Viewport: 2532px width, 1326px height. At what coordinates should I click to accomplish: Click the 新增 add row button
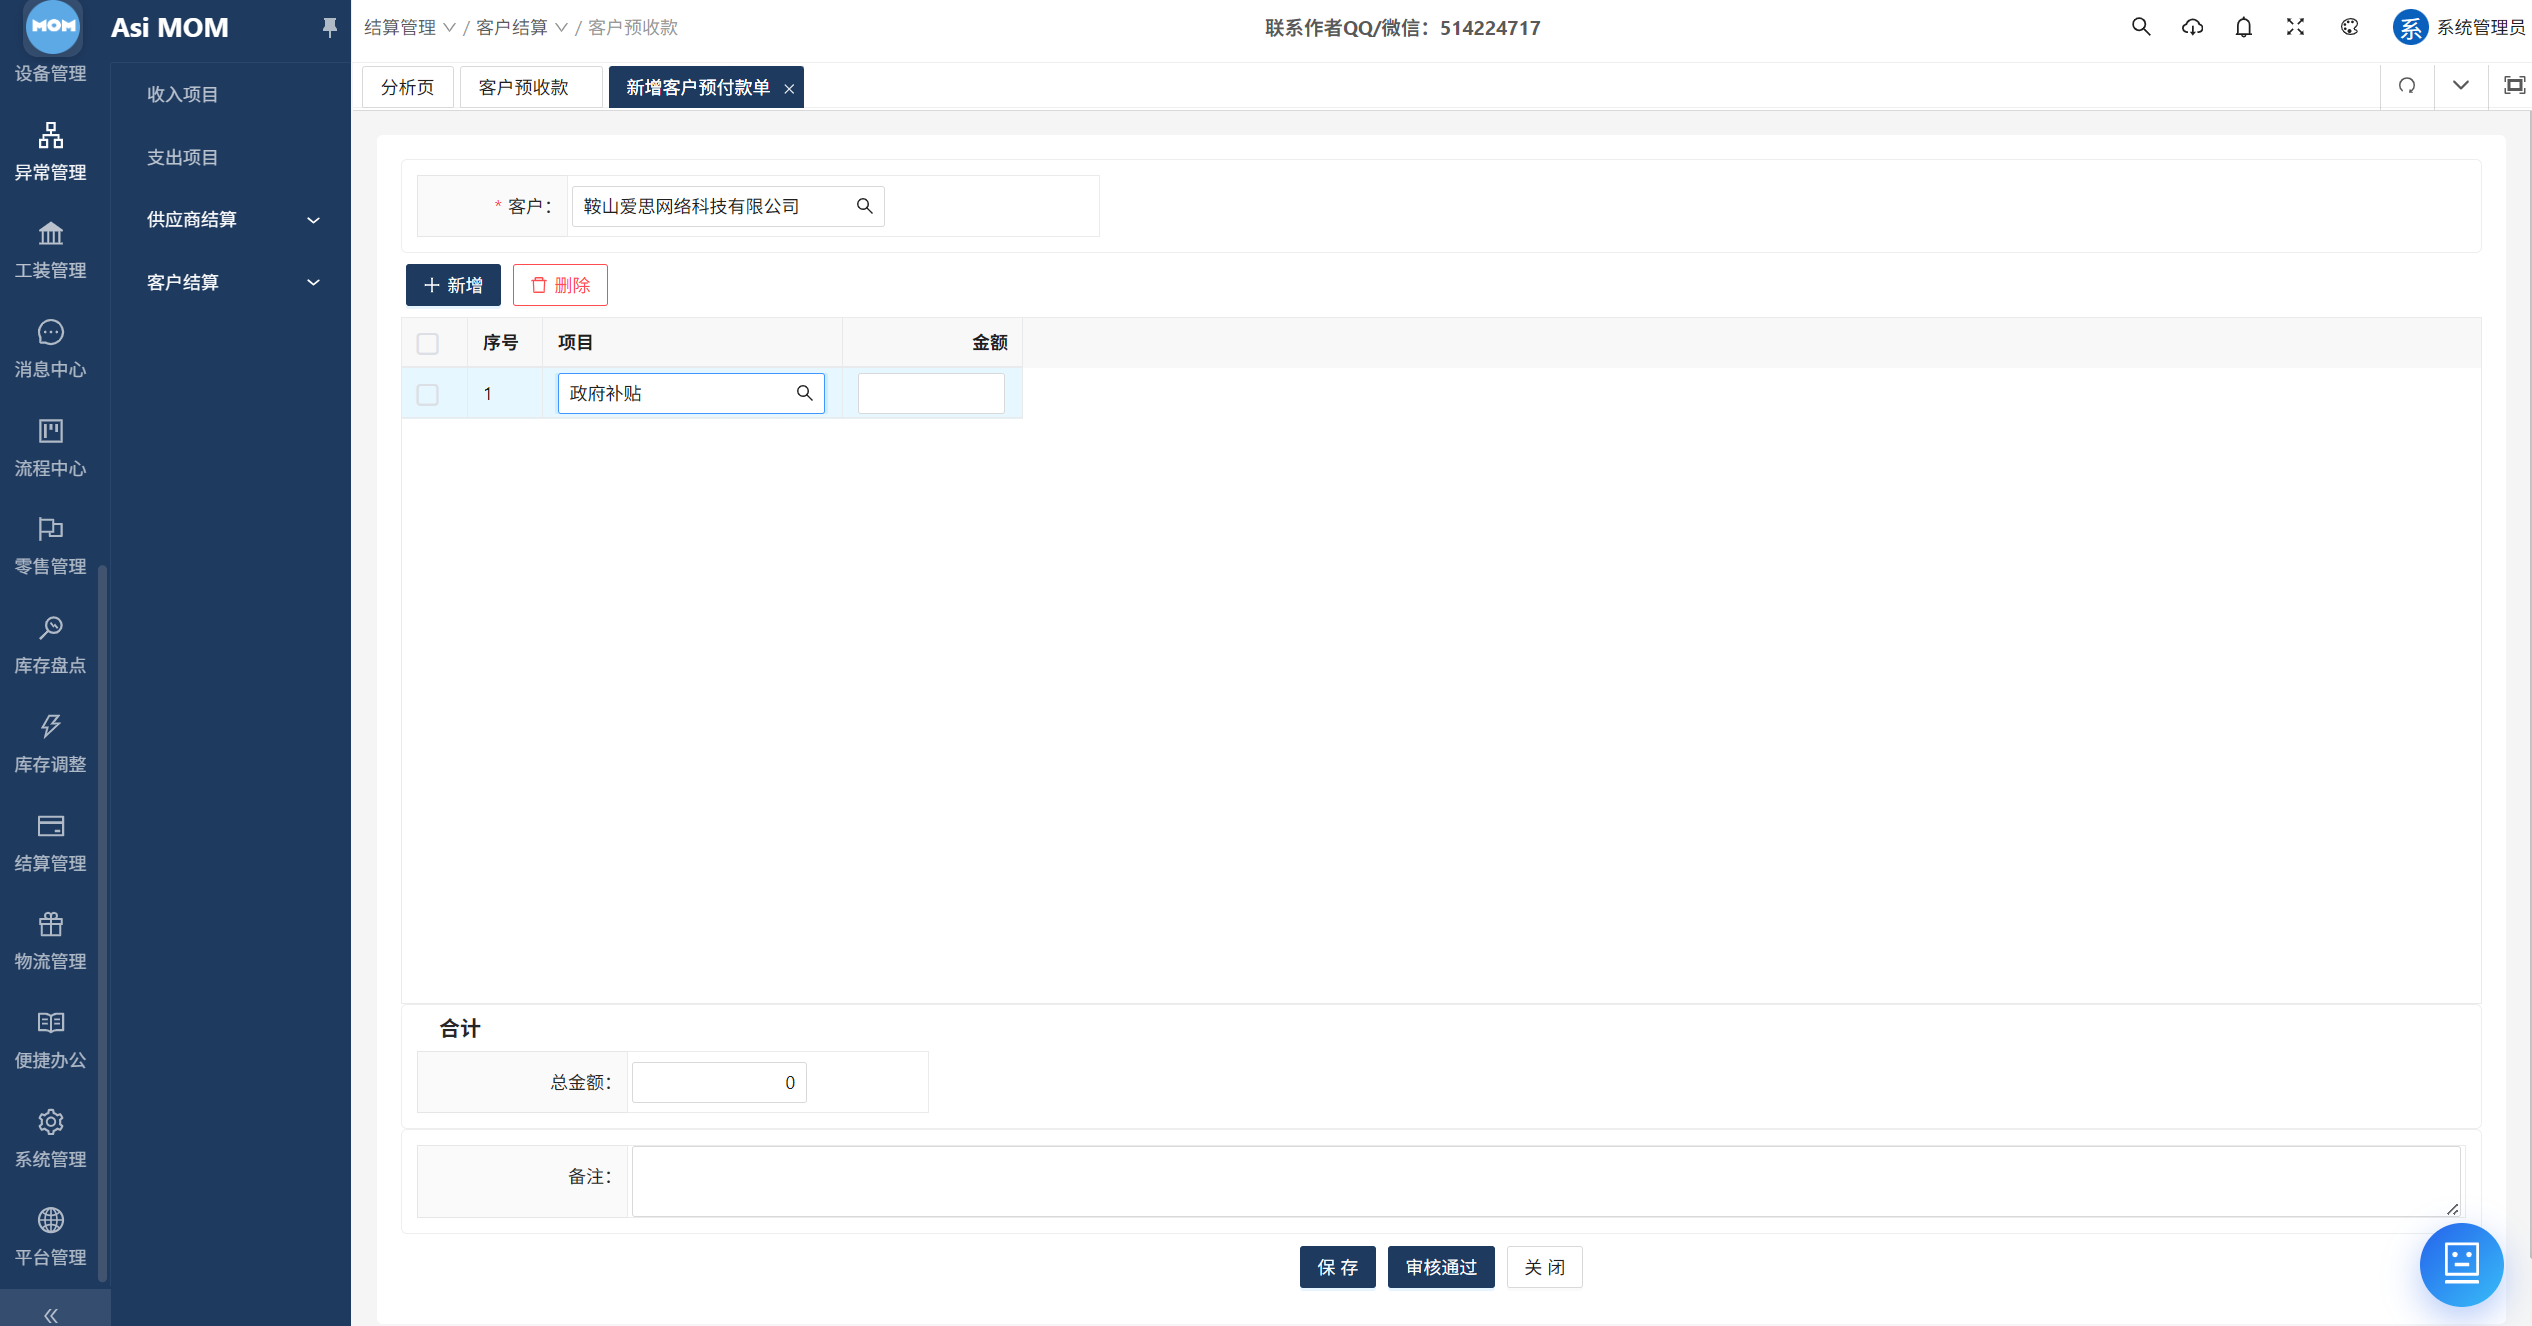(x=453, y=285)
